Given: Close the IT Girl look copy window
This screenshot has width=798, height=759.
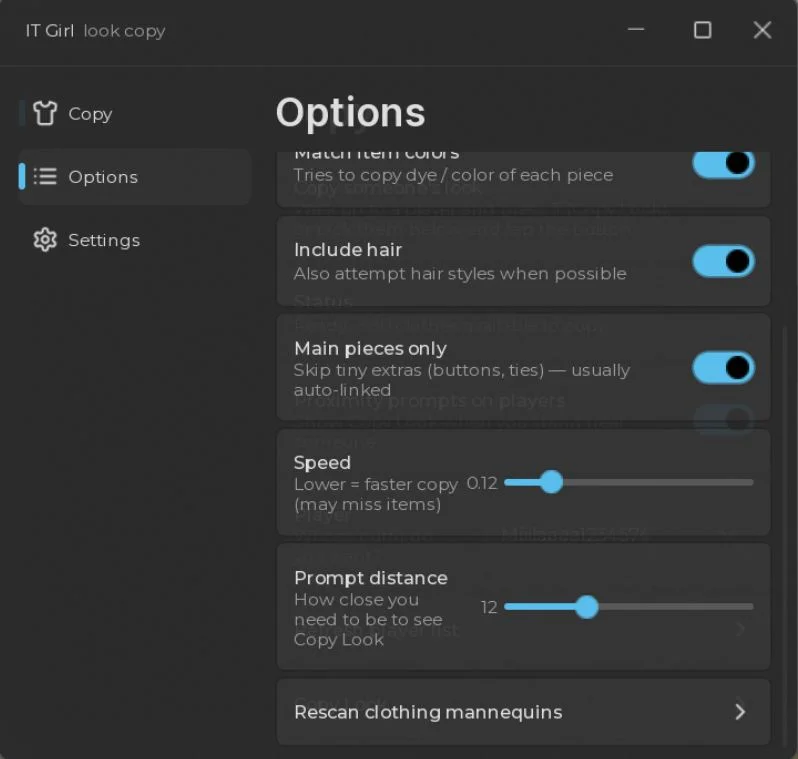Looking at the screenshot, I should (x=762, y=30).
